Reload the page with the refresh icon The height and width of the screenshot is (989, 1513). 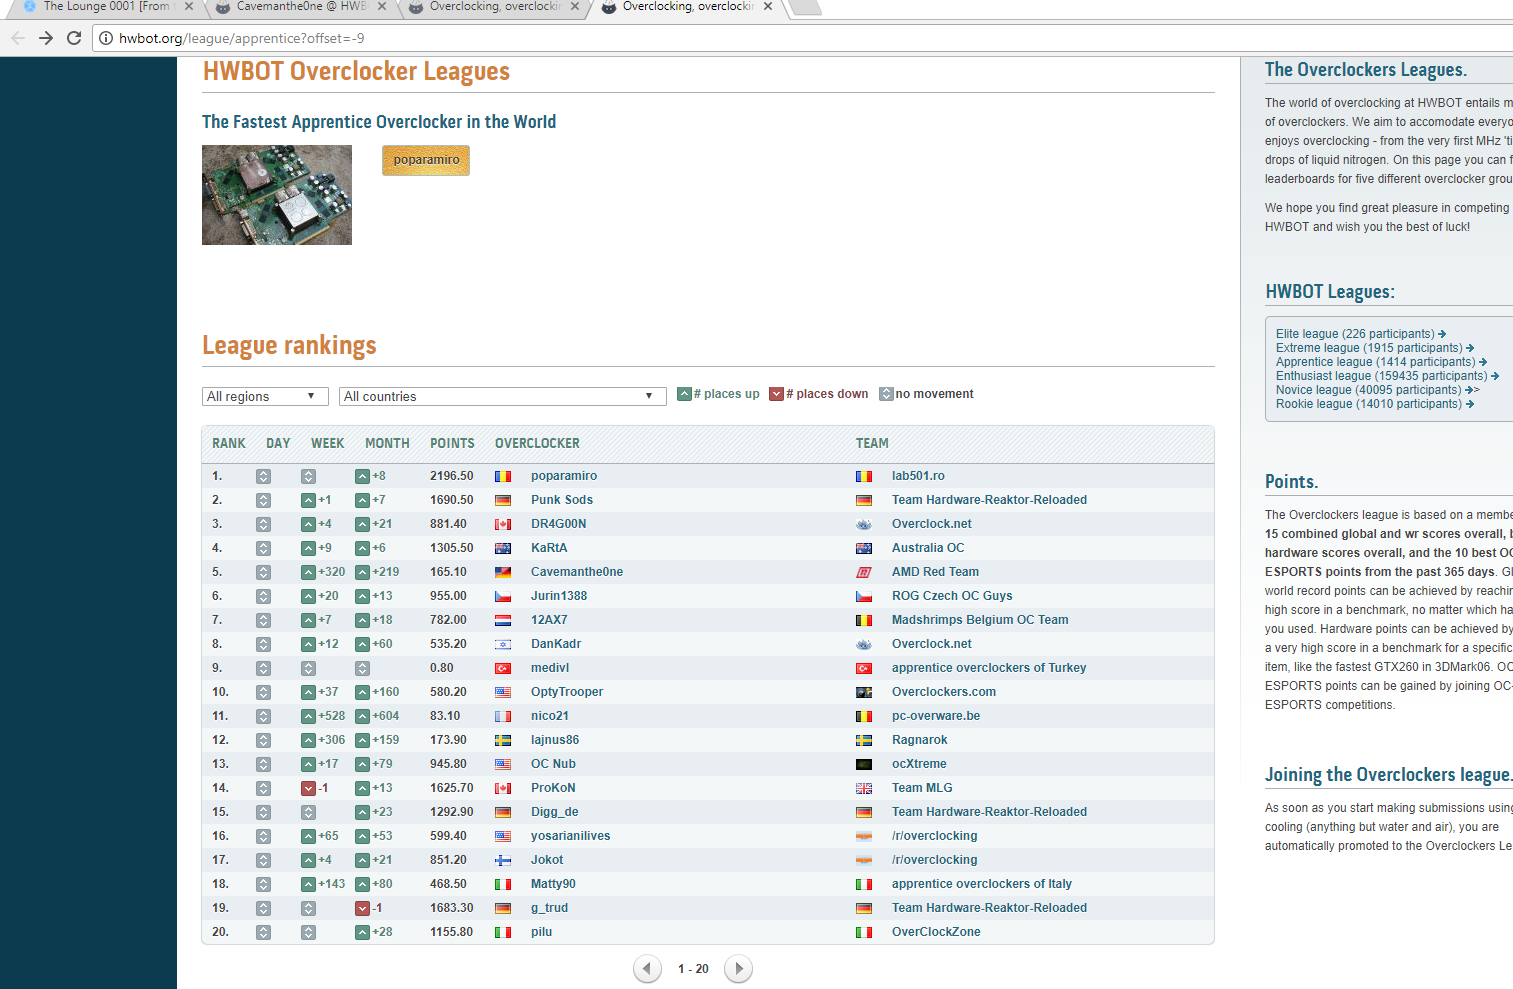(x=73, y=38)
